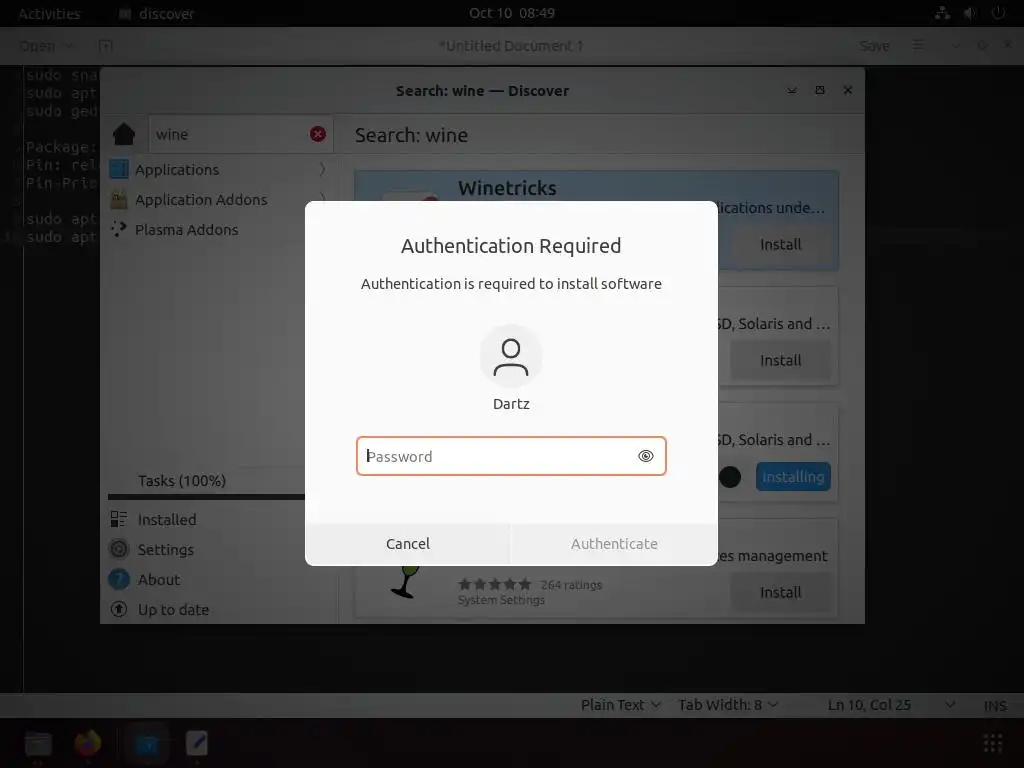Click Text Editor icon in dock
1024x768 pixels.
click(x=197, y=743)
